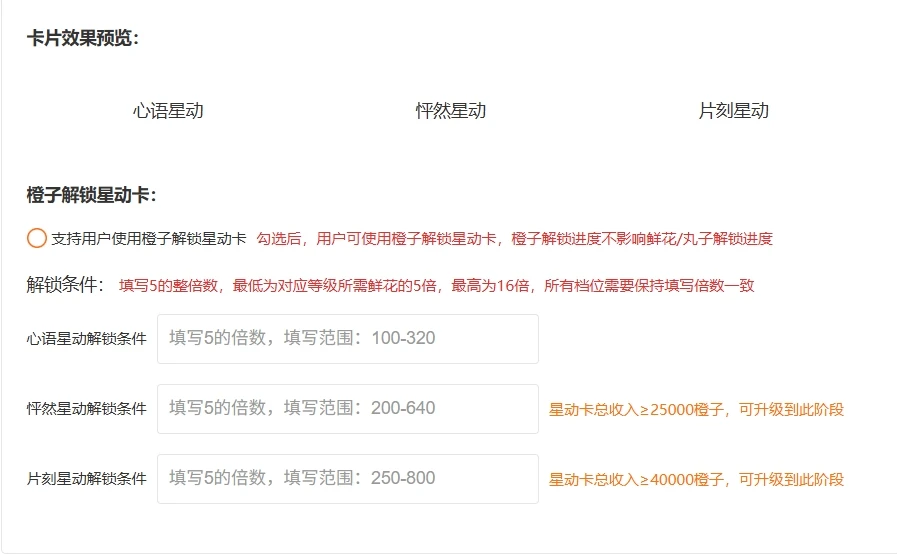Viewport: 897px width, 554px height.
Task: Click the orange ≥40000橙子 upgrade hint
Action: pyautogui.click(x=696, y=479)
